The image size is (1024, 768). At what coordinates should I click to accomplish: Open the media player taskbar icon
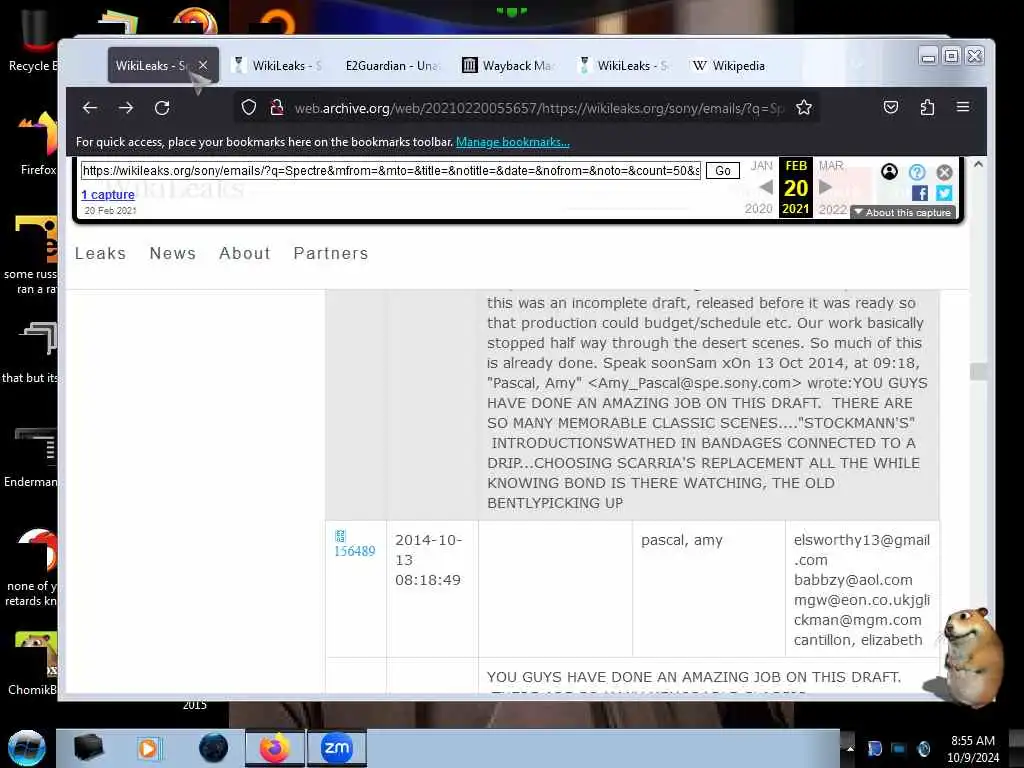148,748
